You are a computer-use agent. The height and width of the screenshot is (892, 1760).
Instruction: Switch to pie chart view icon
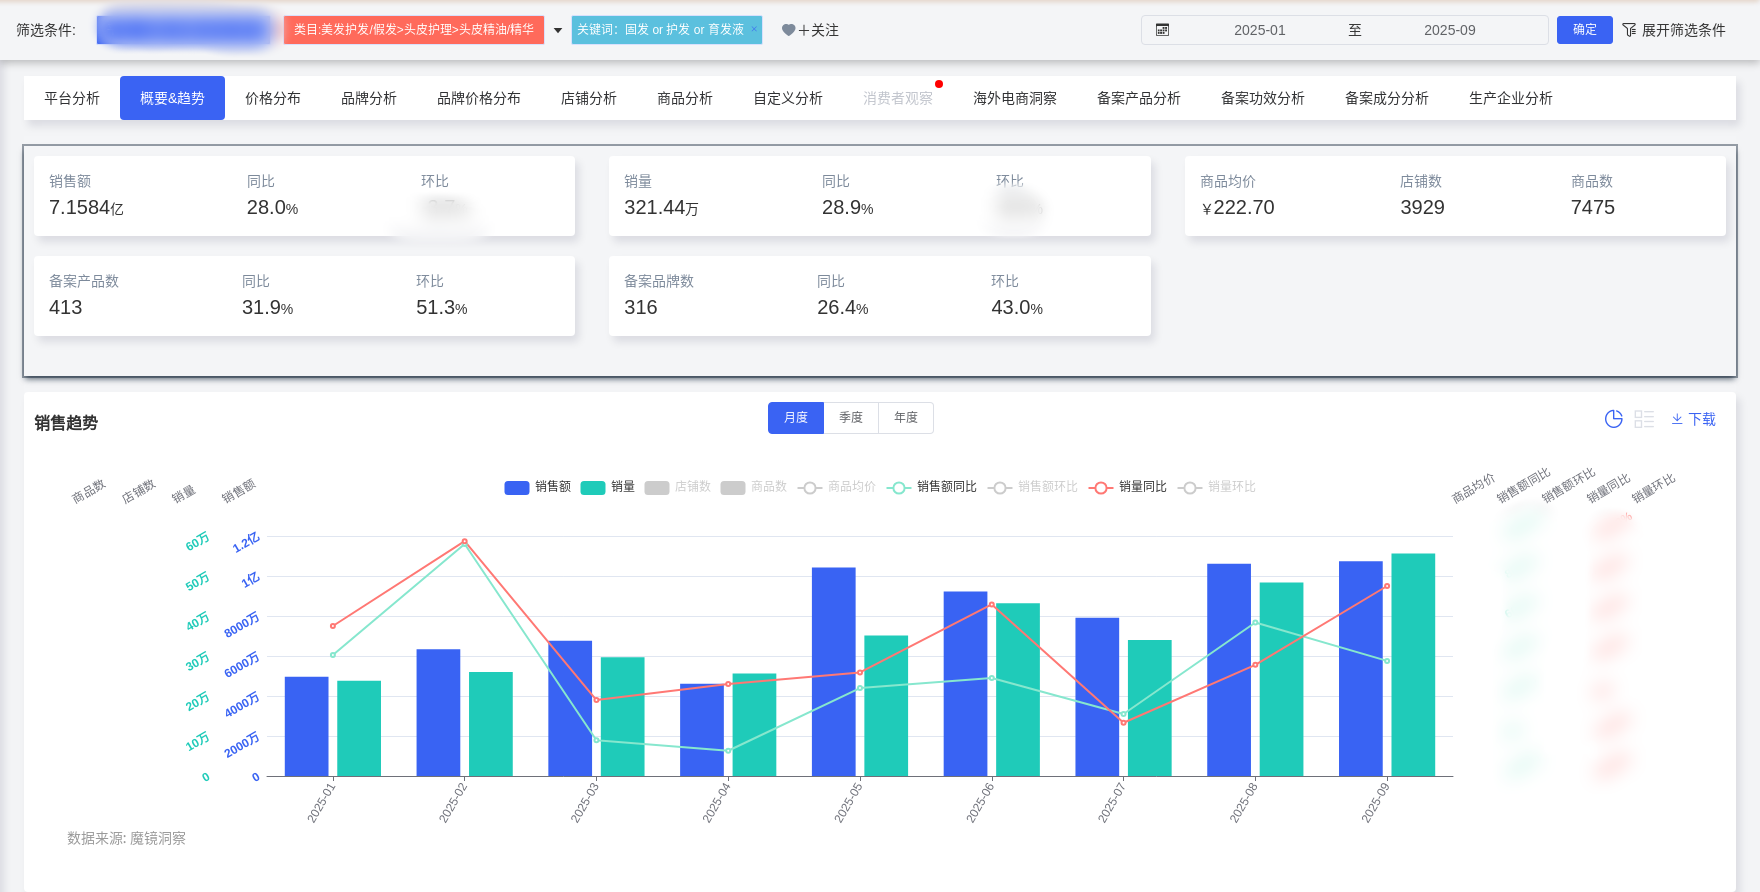[1613, 419]
